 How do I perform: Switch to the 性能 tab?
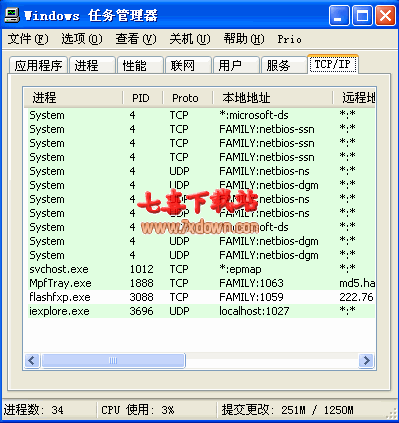[x=140, y=65]
